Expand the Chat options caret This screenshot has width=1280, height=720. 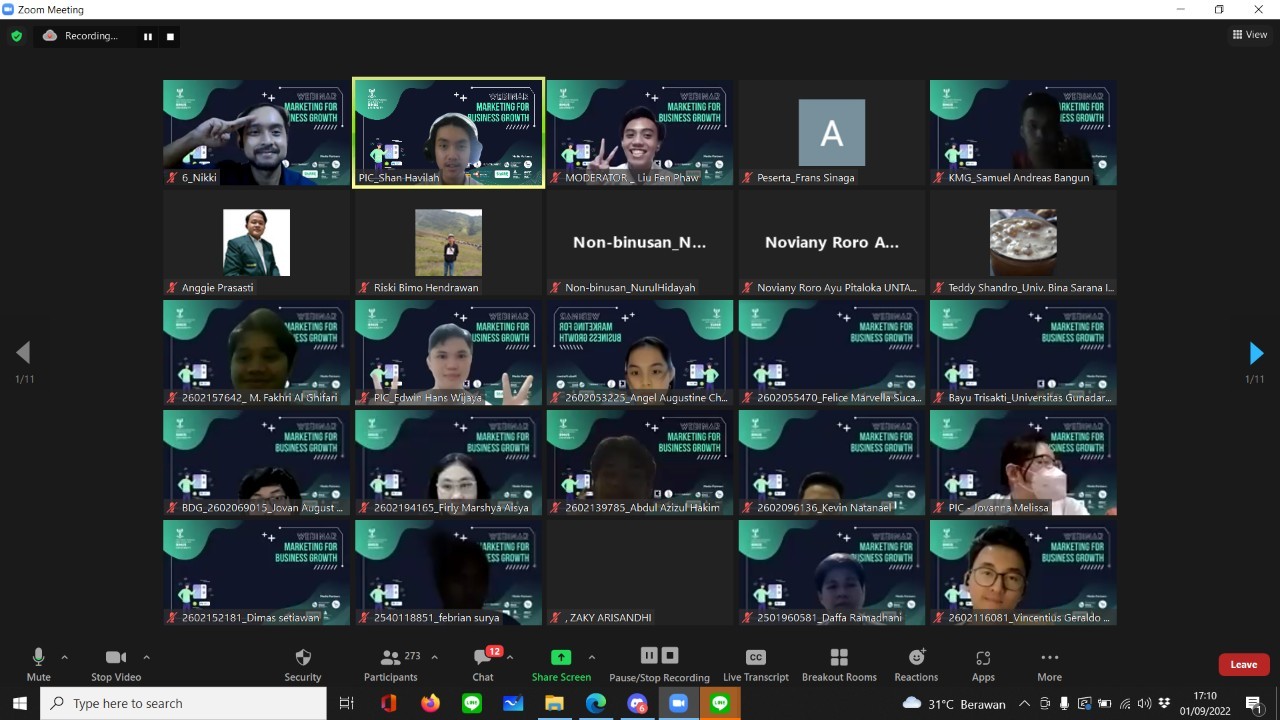pos(510,657)
